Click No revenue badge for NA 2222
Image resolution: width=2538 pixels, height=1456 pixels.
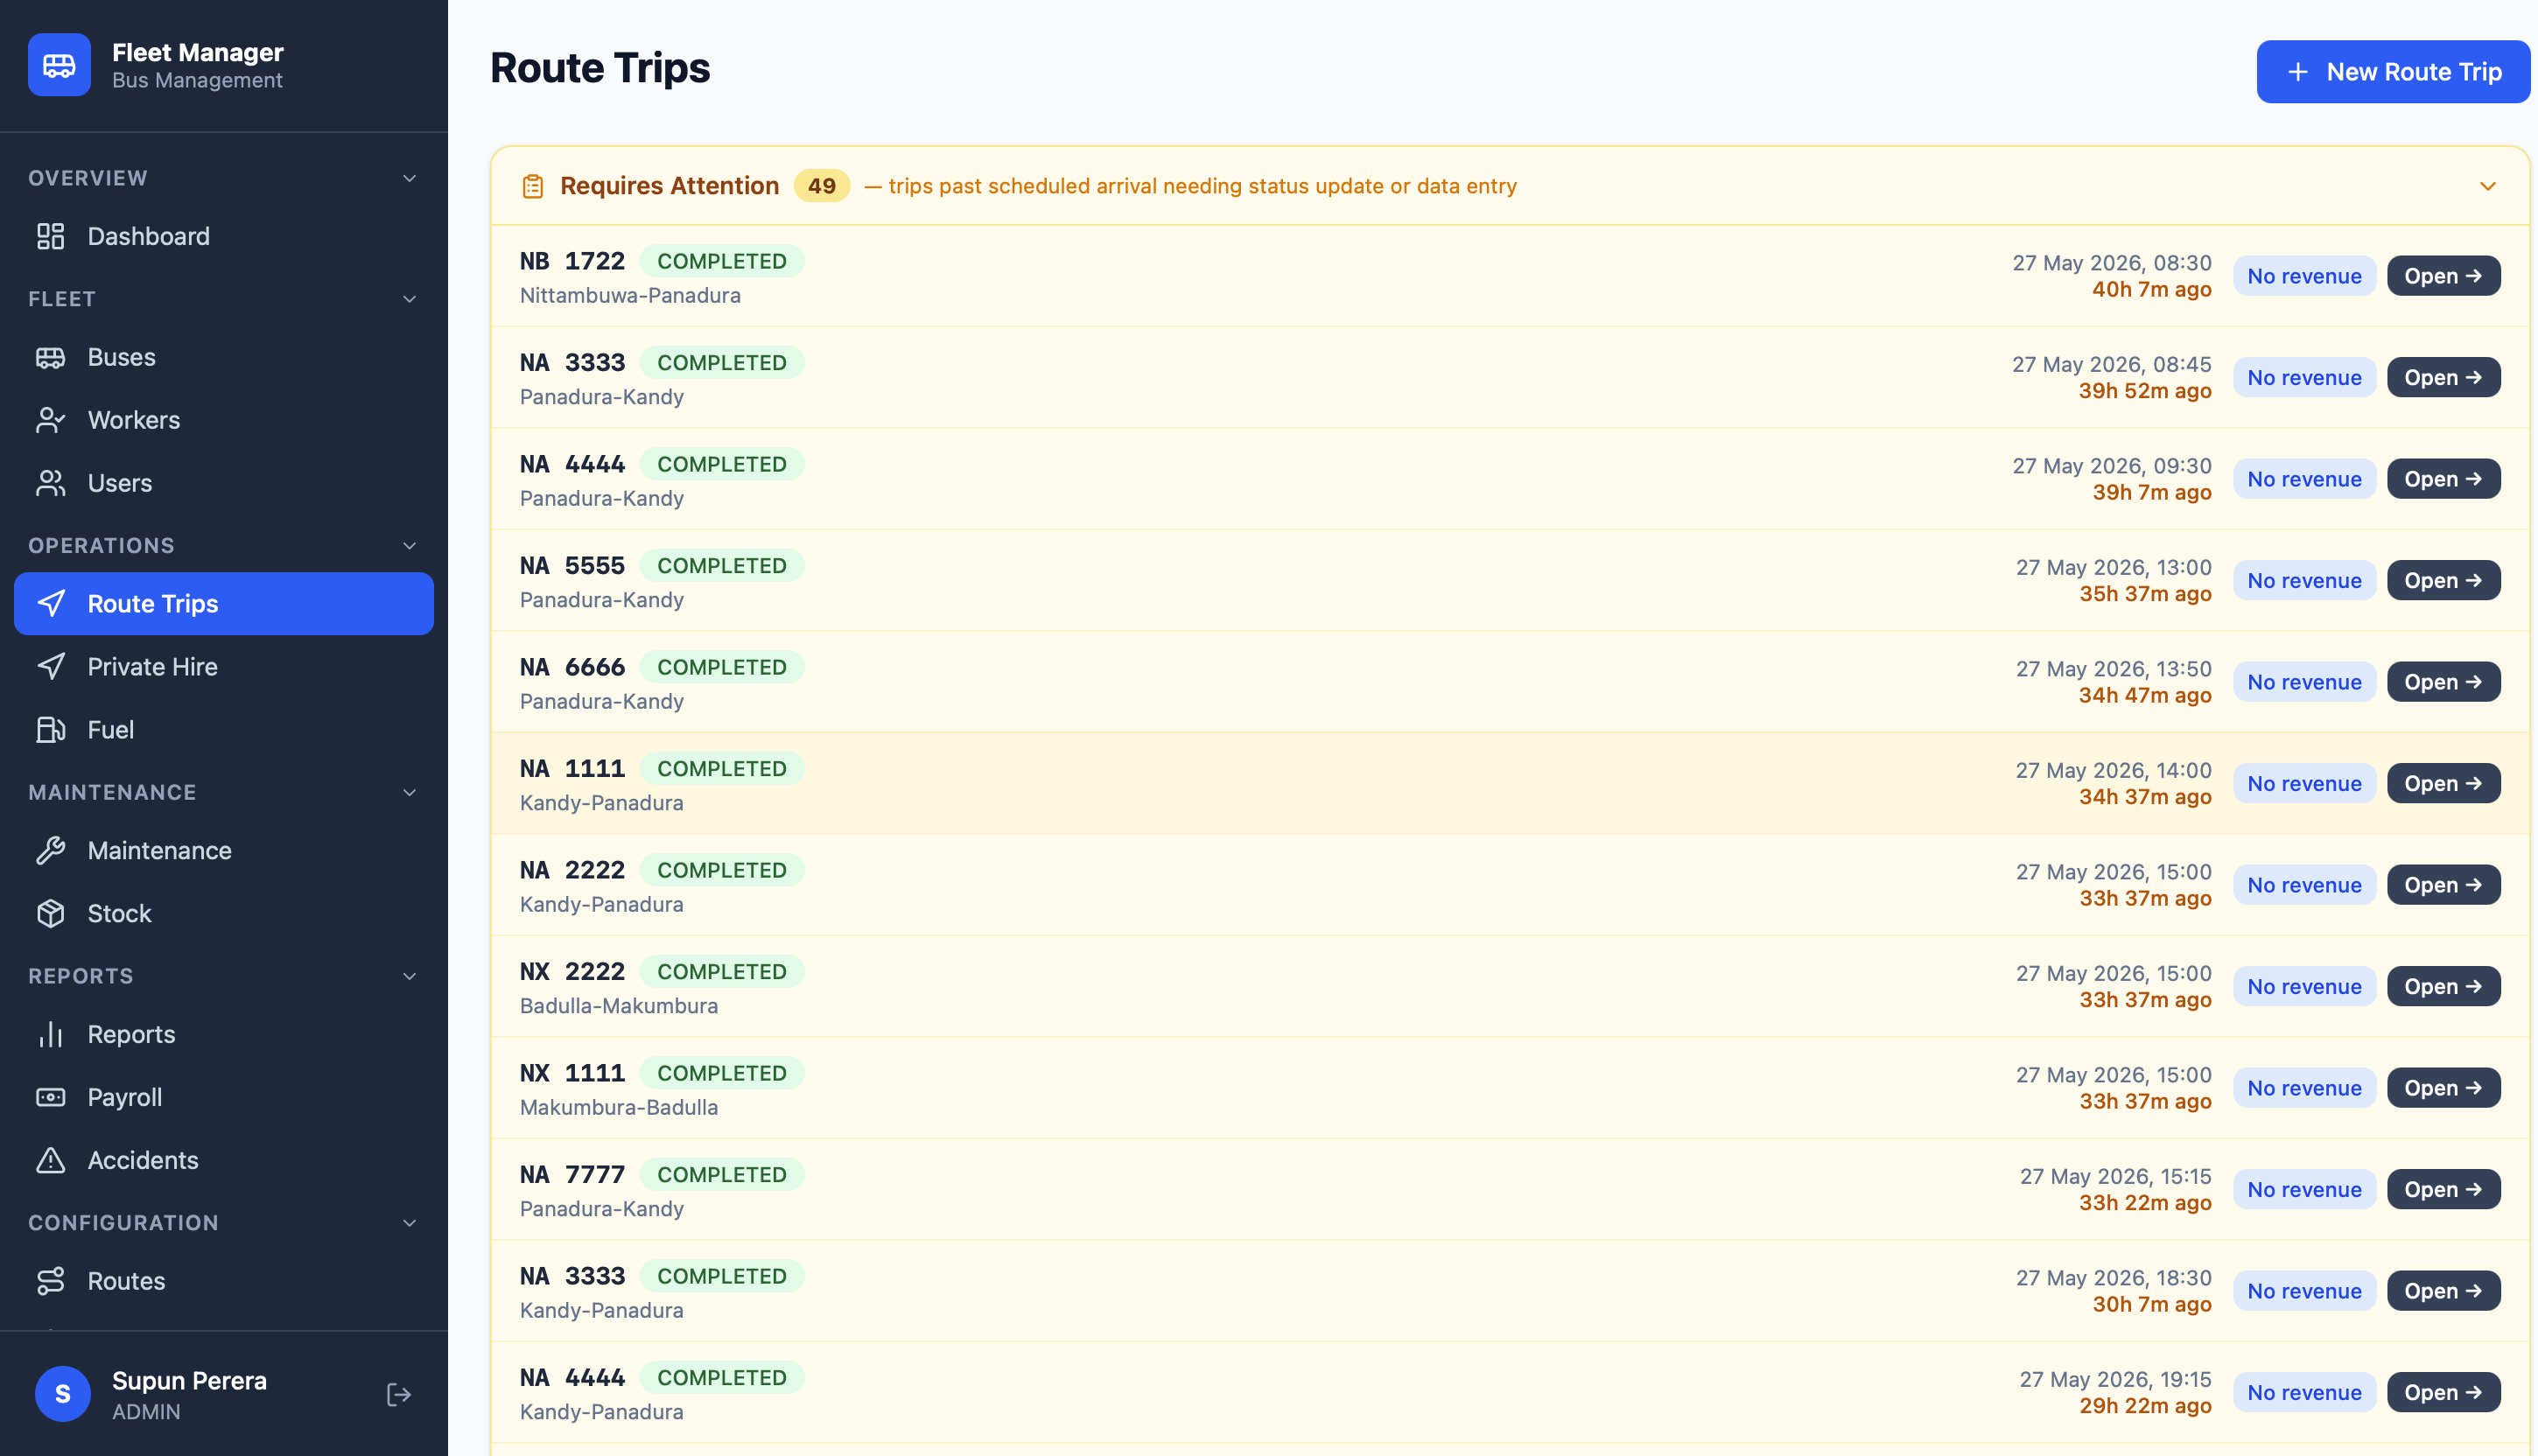click(2304, 885)
